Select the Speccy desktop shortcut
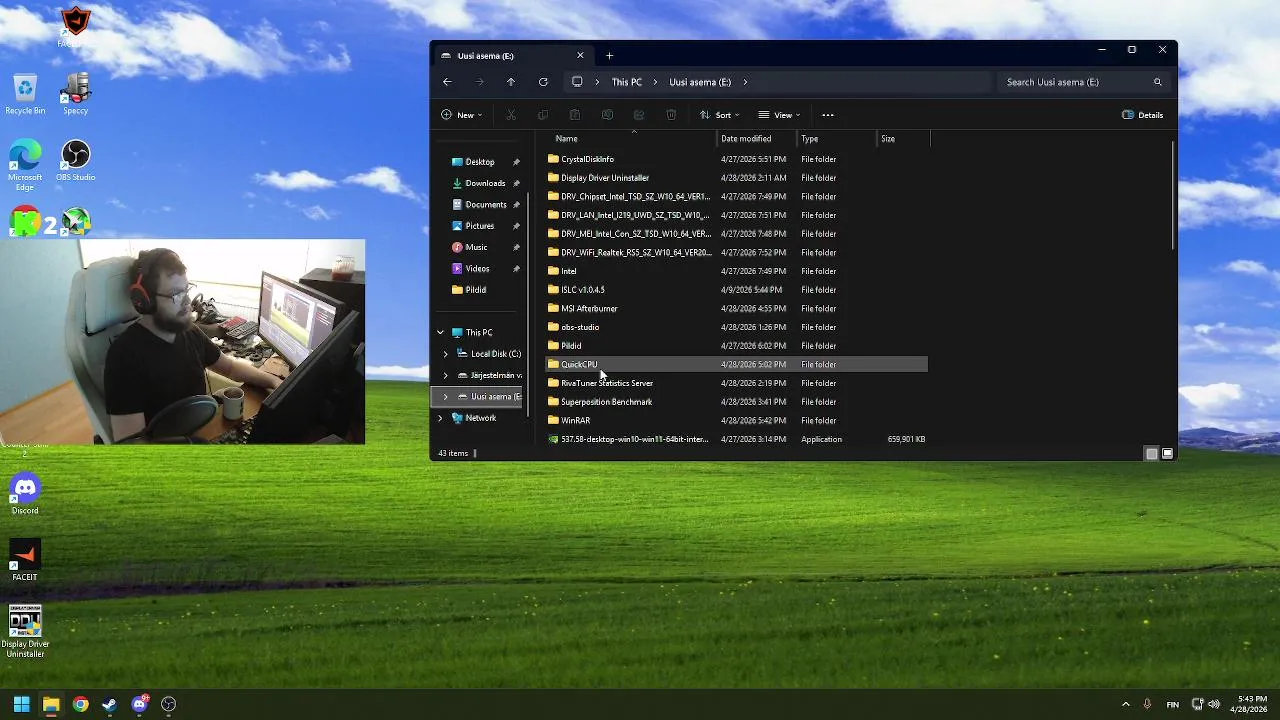The width and height of the screenshot is (1280, 720). [x=76, y=95]
